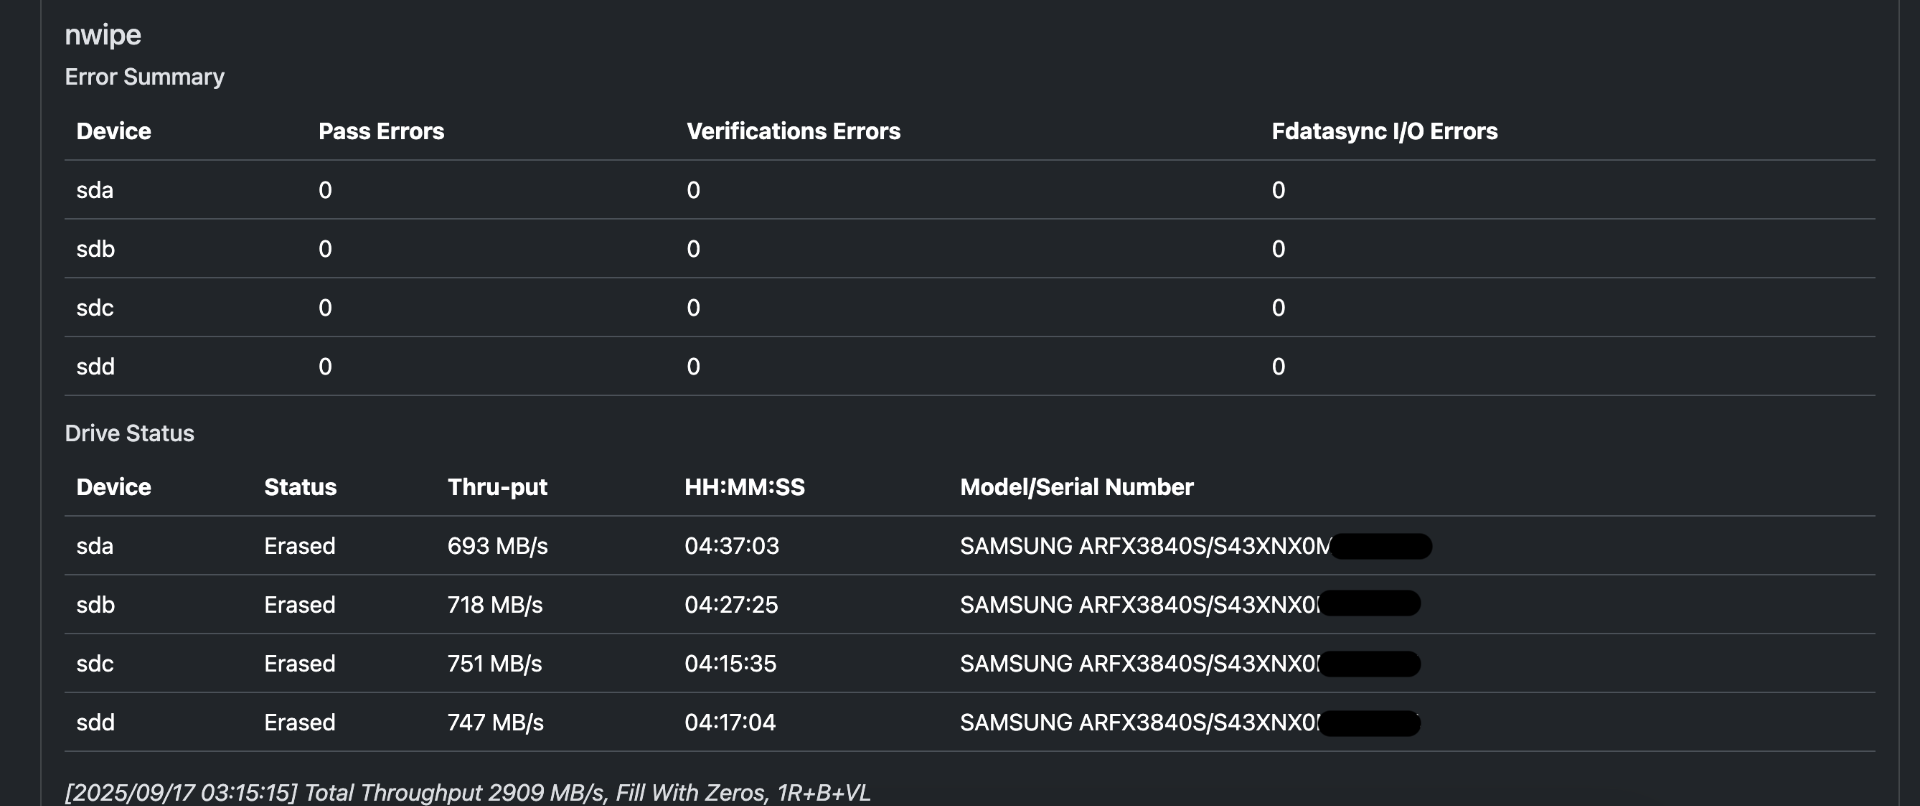This screenshot has width=1920, height=806.
Task: Click the 04:15:35 duration value
Action: (730, 664)
